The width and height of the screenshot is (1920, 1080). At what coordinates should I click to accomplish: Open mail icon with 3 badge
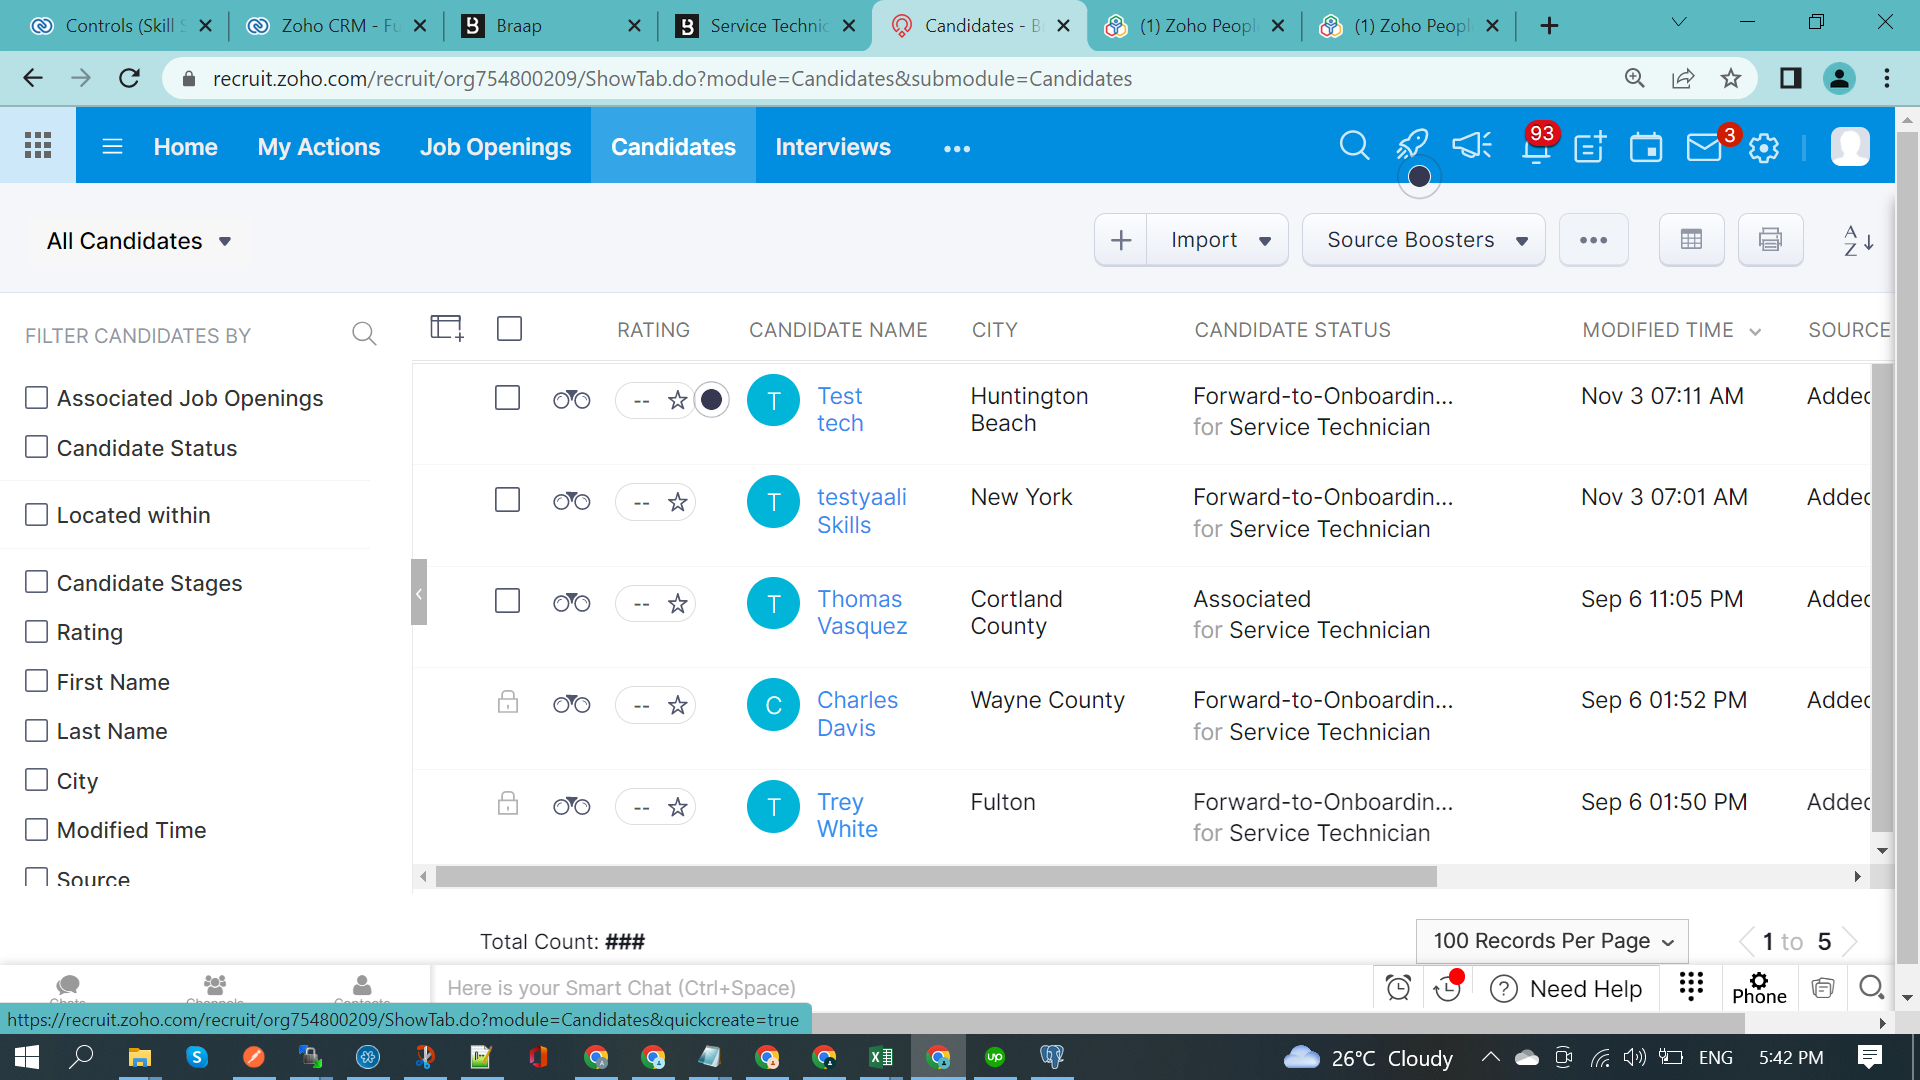pyautogui.click(x=1704, y=148)
